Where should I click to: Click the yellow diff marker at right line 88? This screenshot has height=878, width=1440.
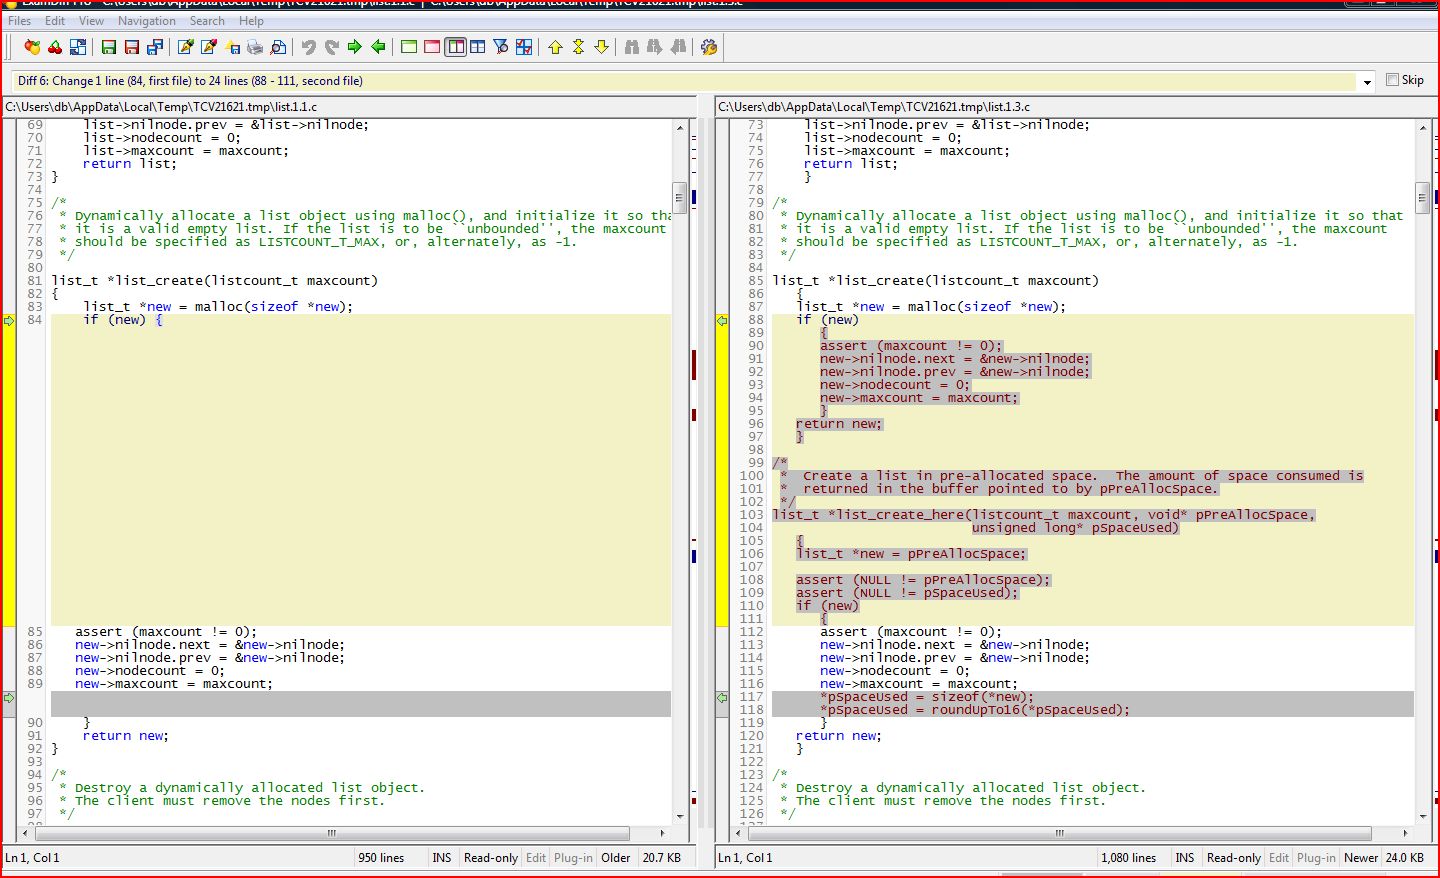(722, 321)
